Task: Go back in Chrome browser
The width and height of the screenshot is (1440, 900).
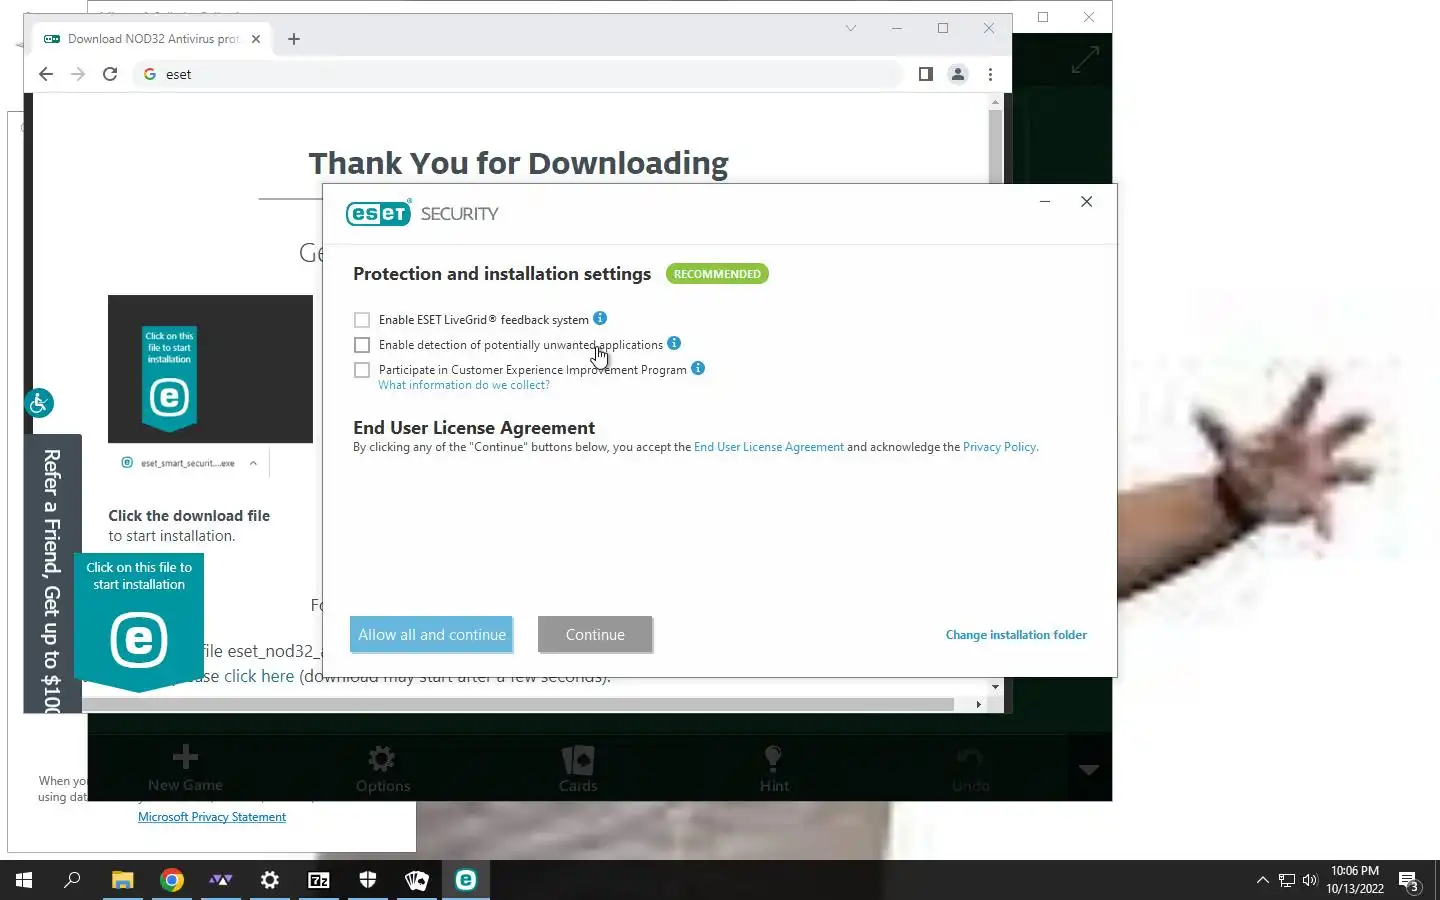Action: (45, 74)
